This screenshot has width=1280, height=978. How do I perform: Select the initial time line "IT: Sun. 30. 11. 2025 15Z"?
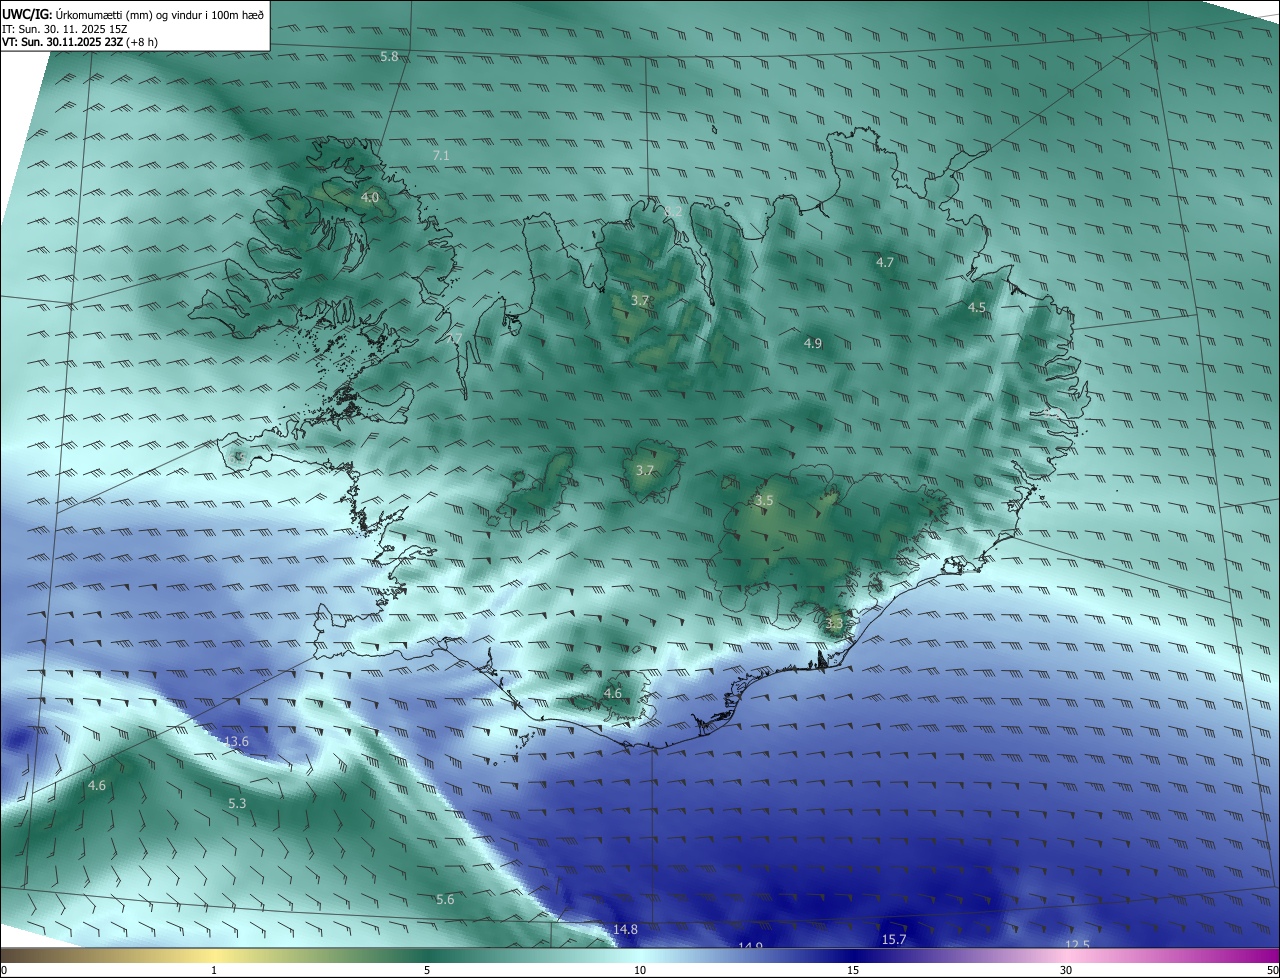(64, 29)
